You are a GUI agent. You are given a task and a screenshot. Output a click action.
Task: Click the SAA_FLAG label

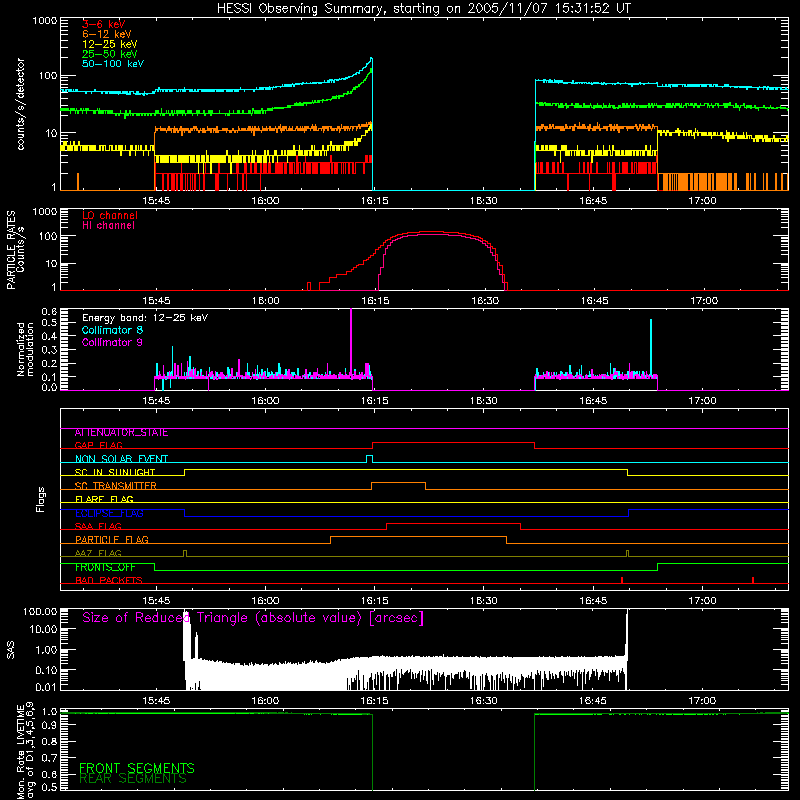tap(98, 526)
